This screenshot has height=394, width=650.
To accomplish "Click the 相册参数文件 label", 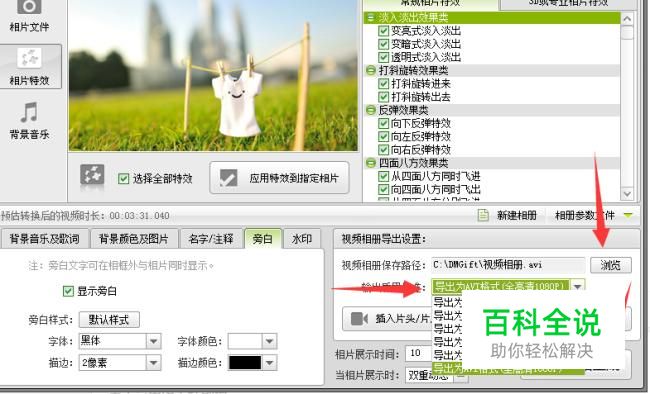I will (585, 215).
